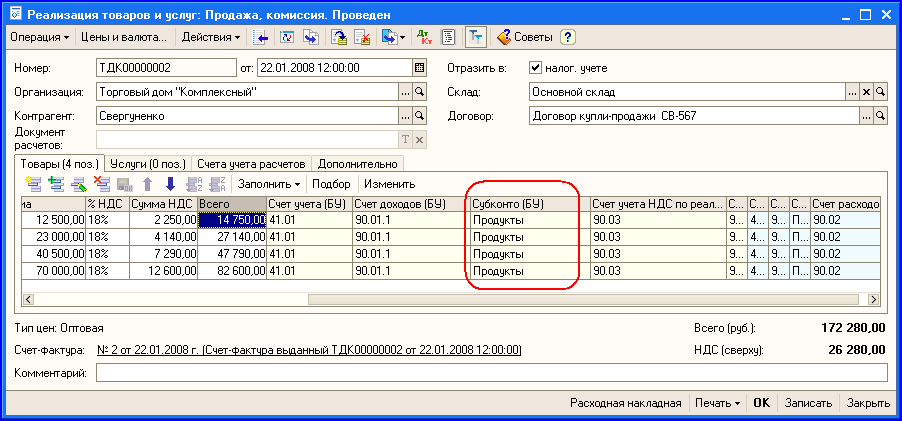Image resolution: width=902 pixels, height=421 pixels.
Task: Clear the Склад field with X button
Action: [866, 92]
